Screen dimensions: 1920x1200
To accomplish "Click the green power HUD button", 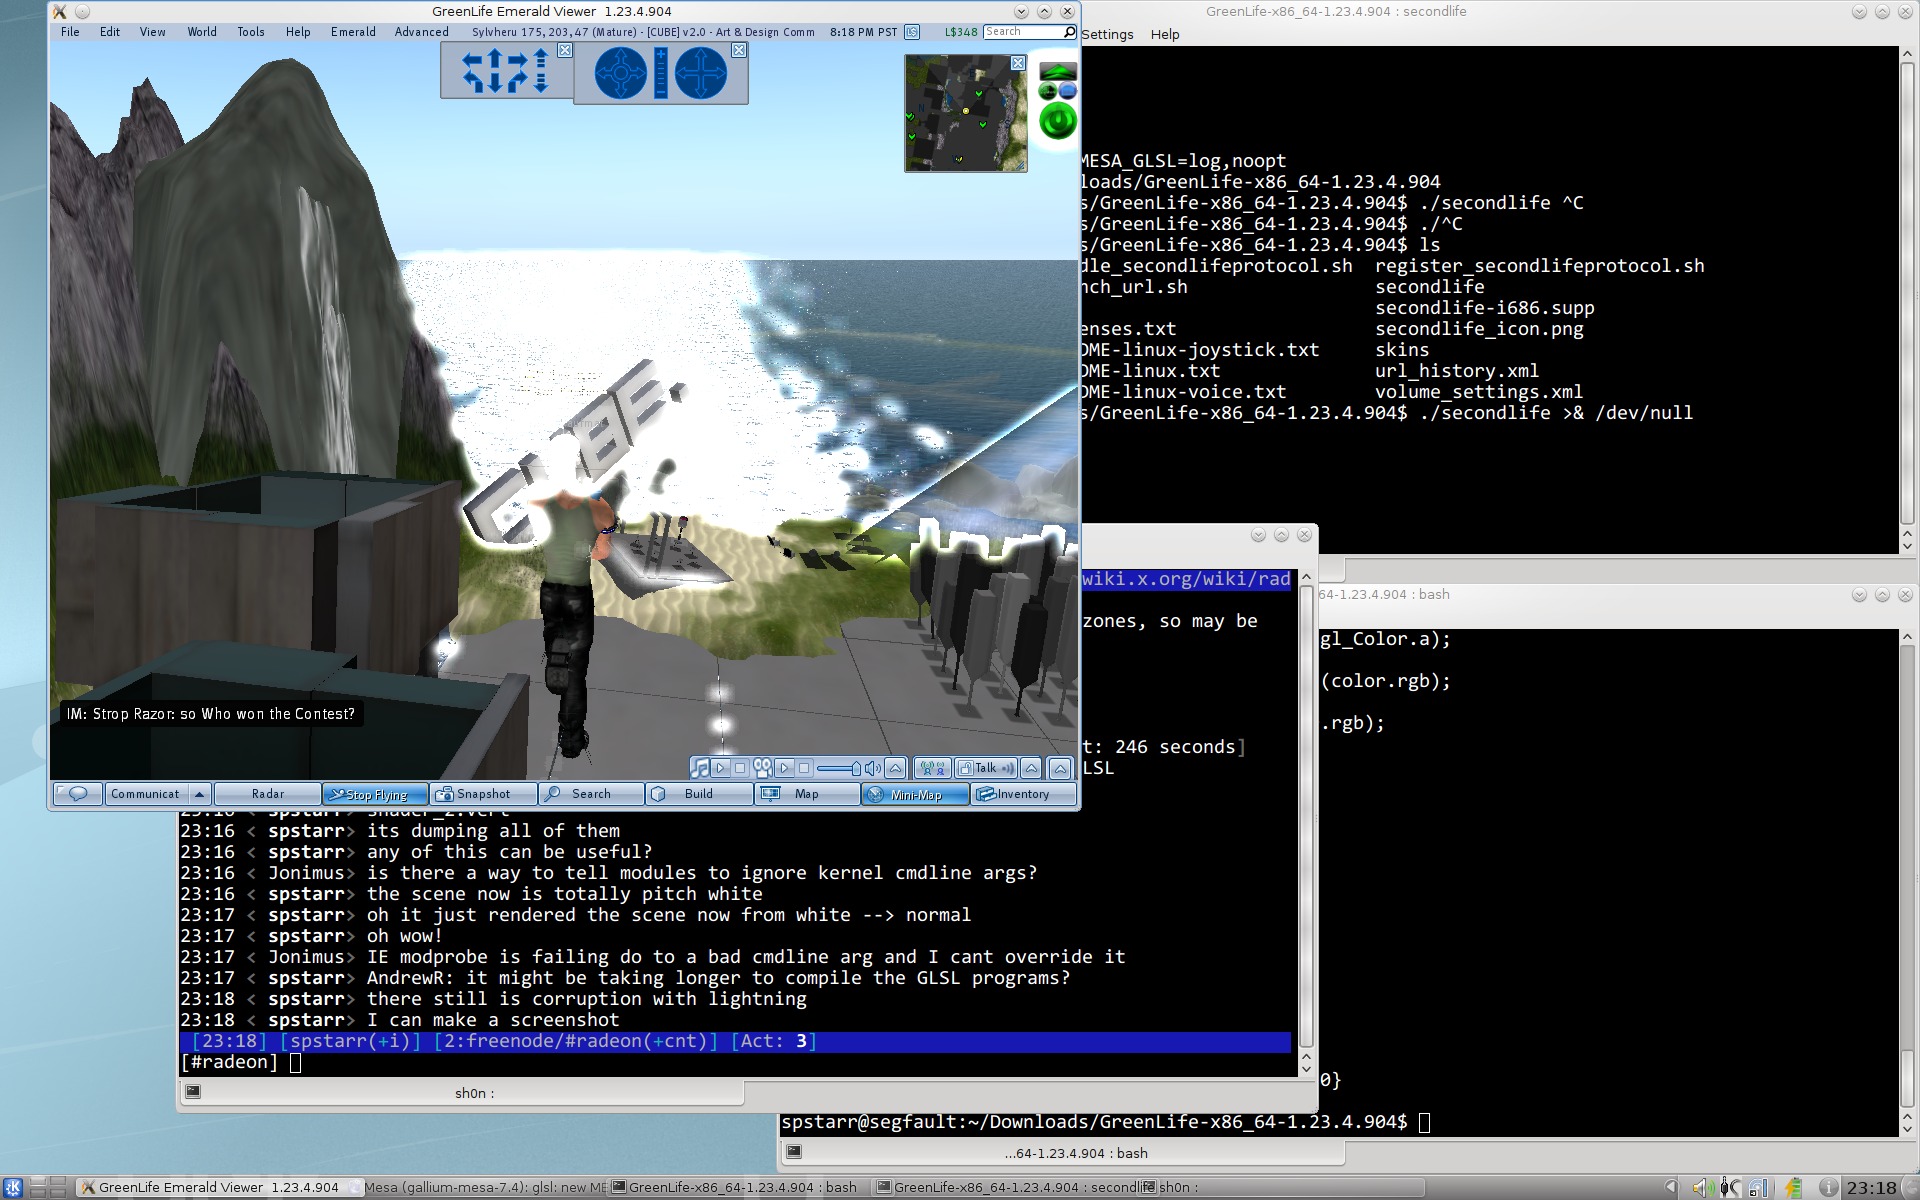I will 1057,121.
